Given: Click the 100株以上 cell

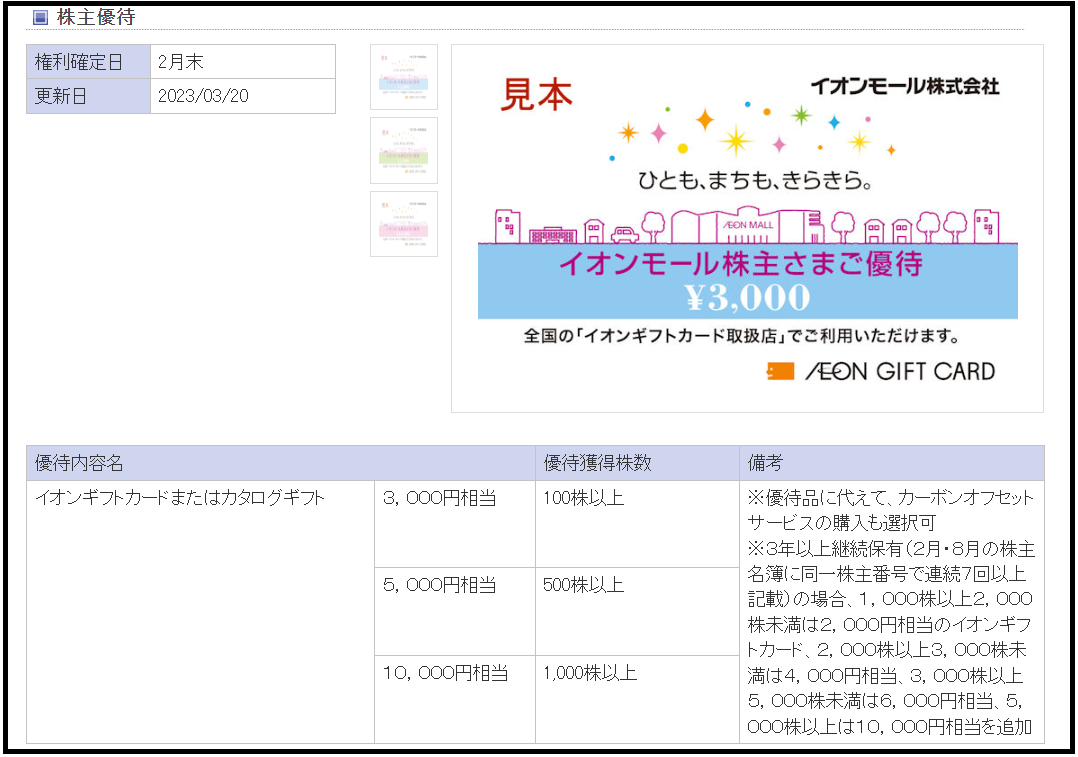Looking at the screenshot, I should pyautogui.click(x=637, y=524).
